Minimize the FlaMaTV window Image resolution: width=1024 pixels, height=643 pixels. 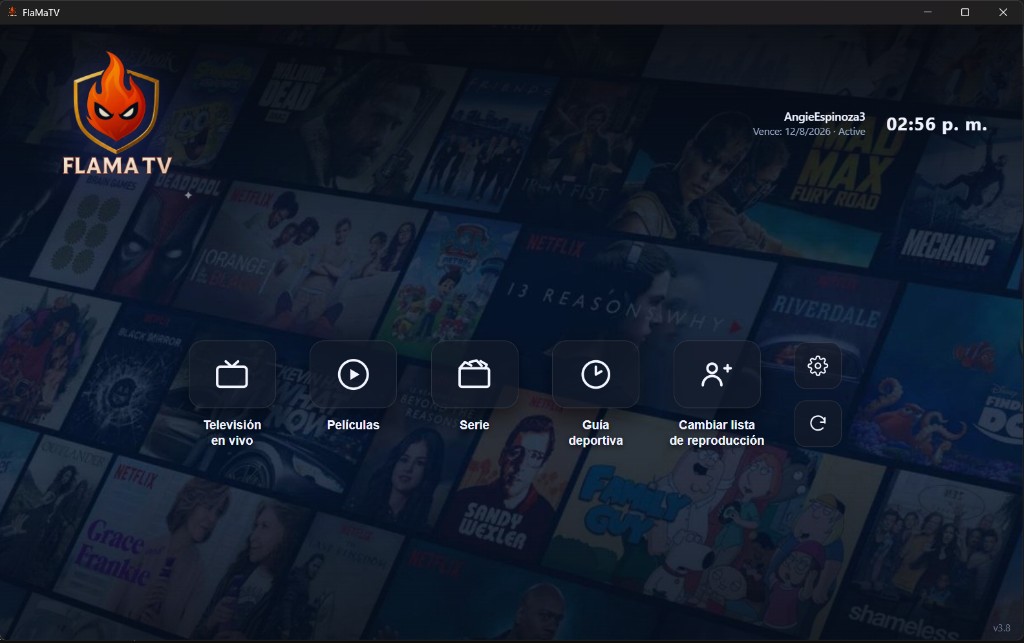pyautogui.click(x=927, y=12)
